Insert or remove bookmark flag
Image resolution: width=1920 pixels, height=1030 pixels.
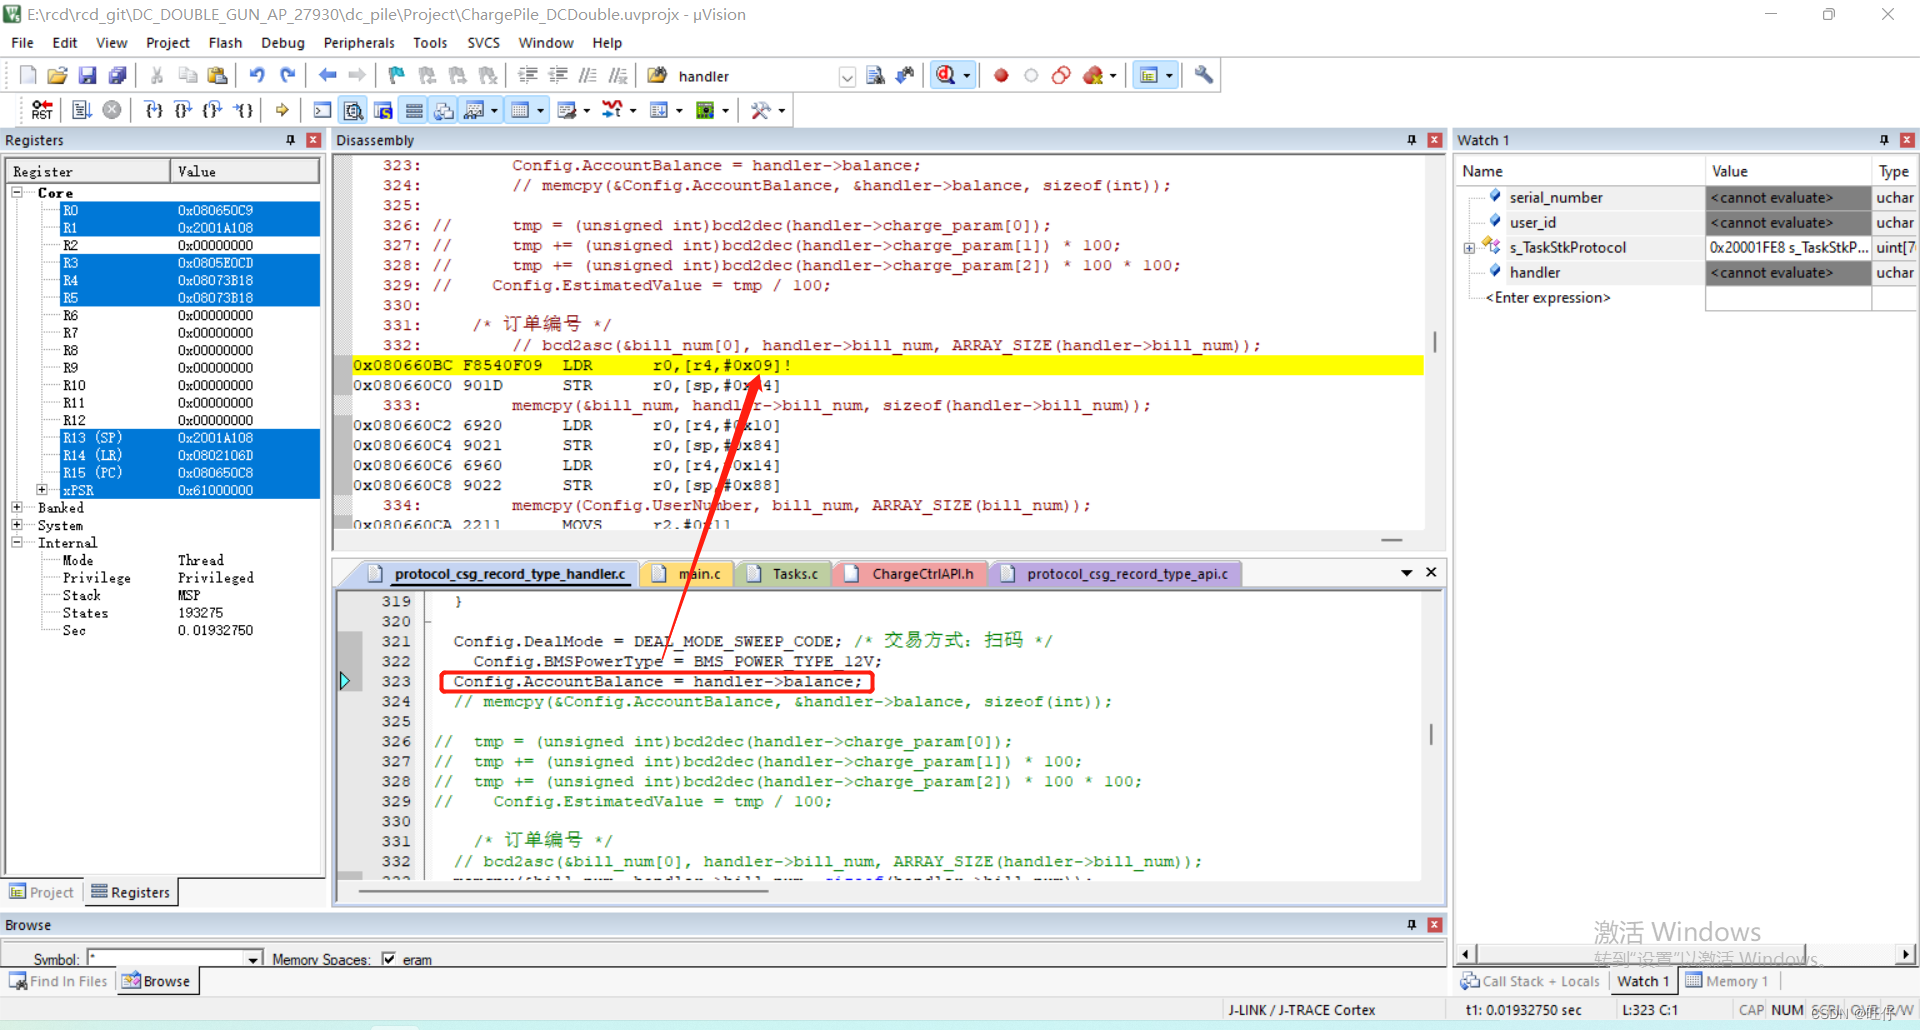point(397,76)
